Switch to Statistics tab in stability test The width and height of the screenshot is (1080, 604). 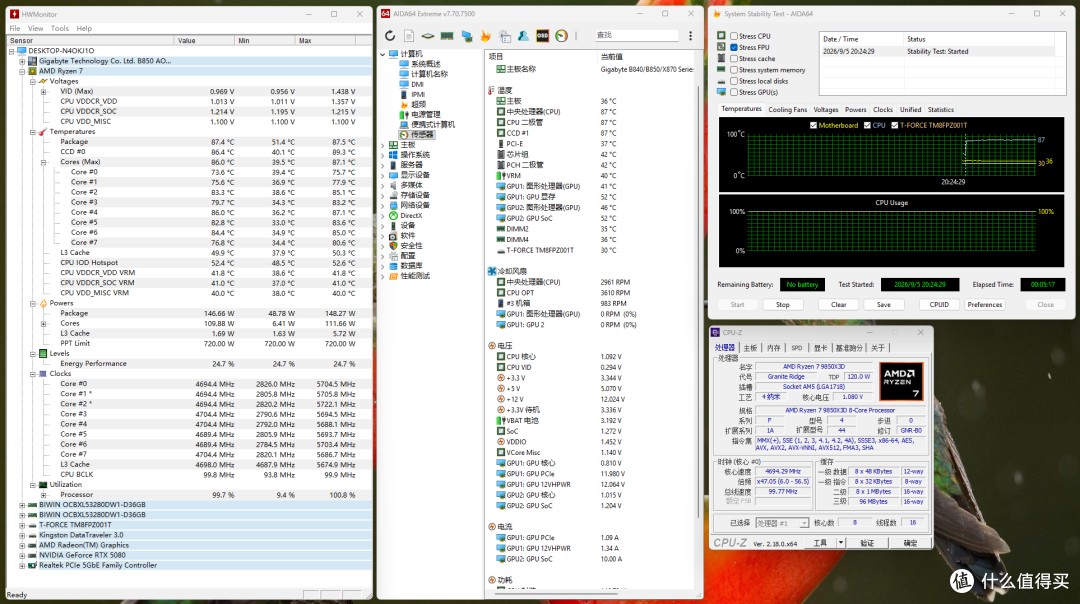(940, 110)
